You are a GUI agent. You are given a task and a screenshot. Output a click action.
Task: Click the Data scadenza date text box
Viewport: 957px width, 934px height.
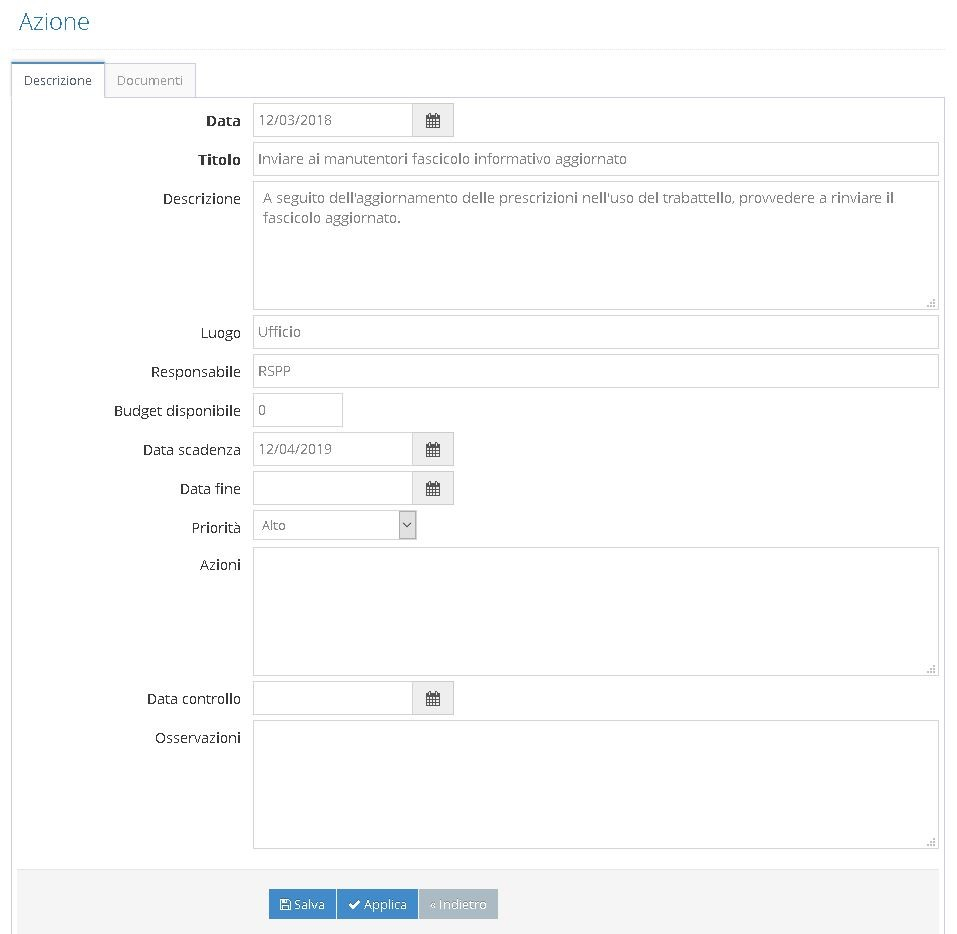[x=333, y=449]
